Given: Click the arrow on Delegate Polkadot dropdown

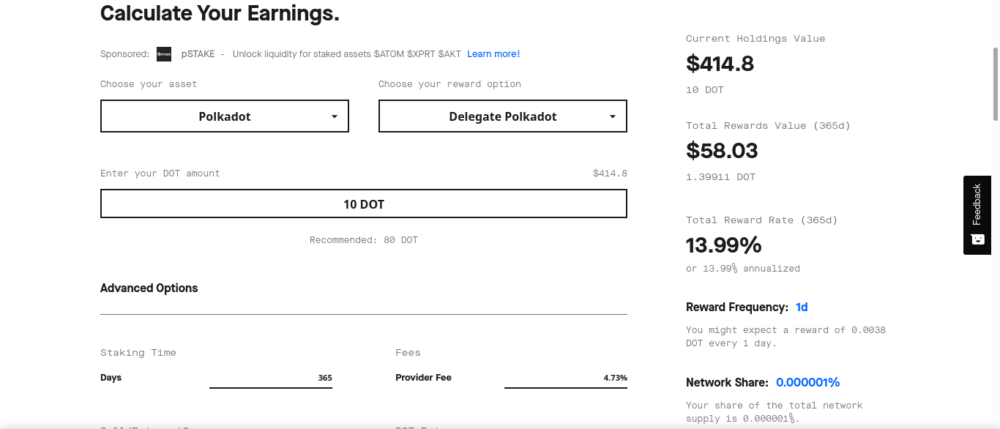Looking at the screenshot, I should point(612,117).
